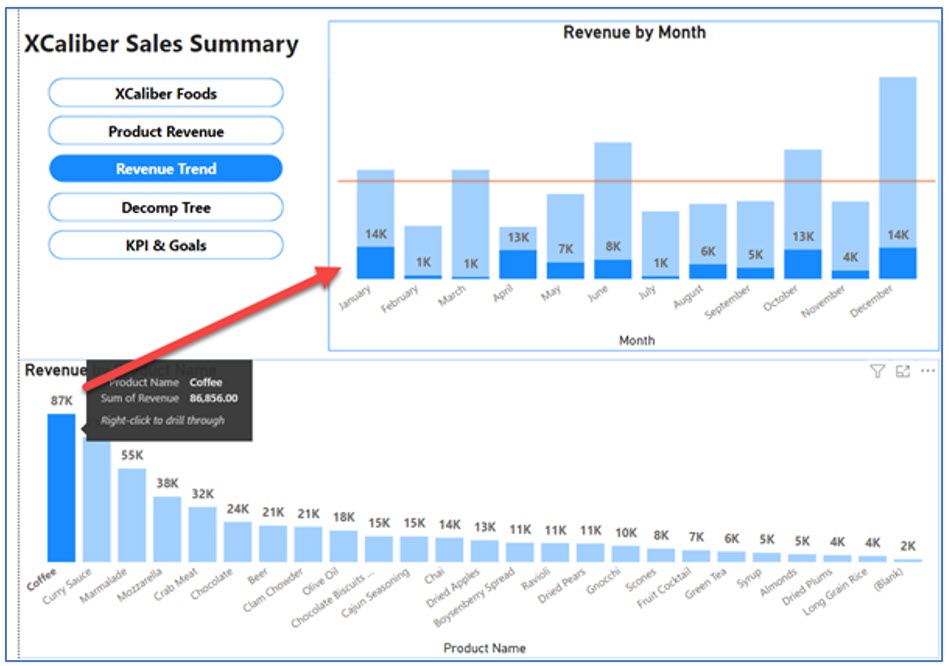Click the Product Name axis title

pyautogui.click(x=484, y=648)
